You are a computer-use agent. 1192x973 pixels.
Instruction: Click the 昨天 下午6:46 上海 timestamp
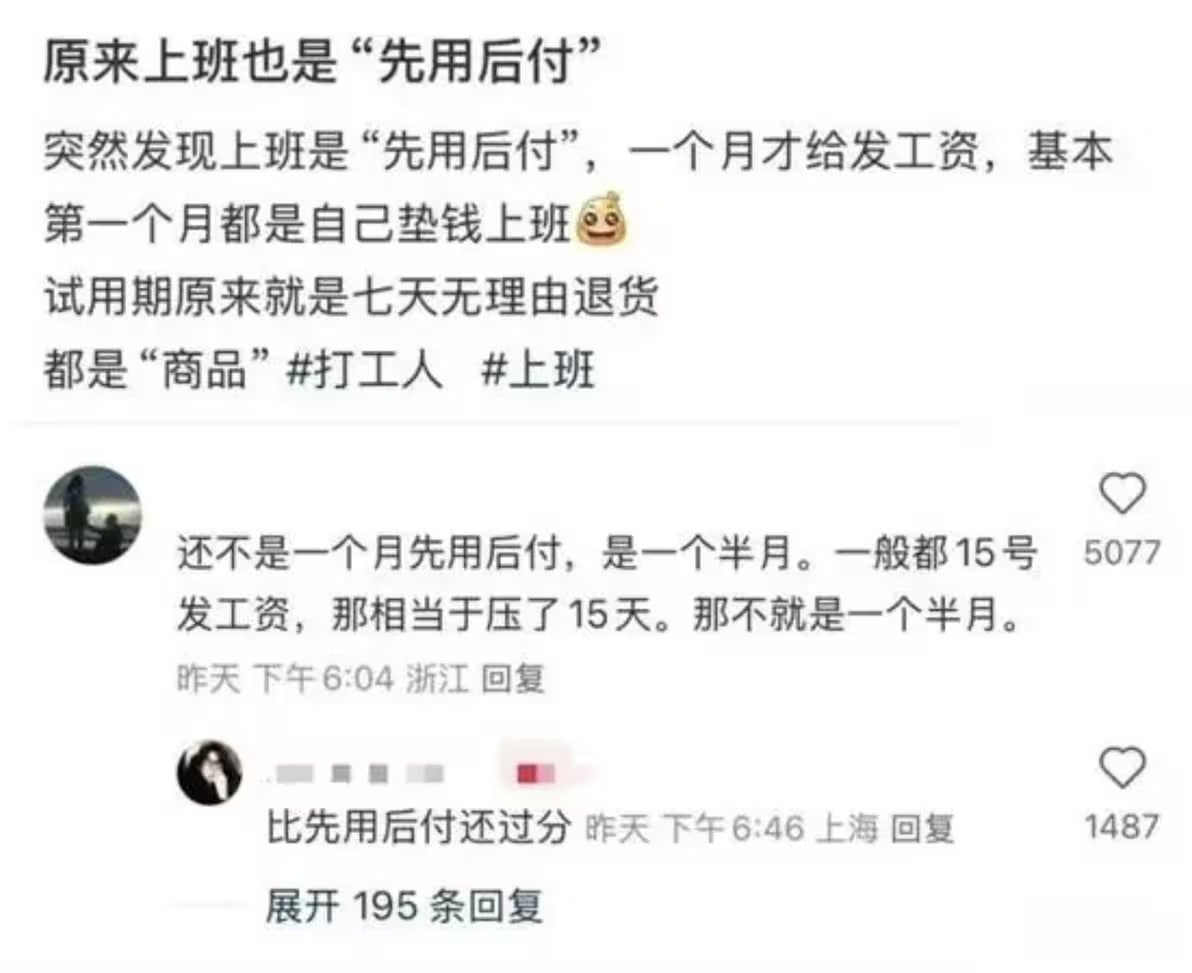[x=731, y=828]
